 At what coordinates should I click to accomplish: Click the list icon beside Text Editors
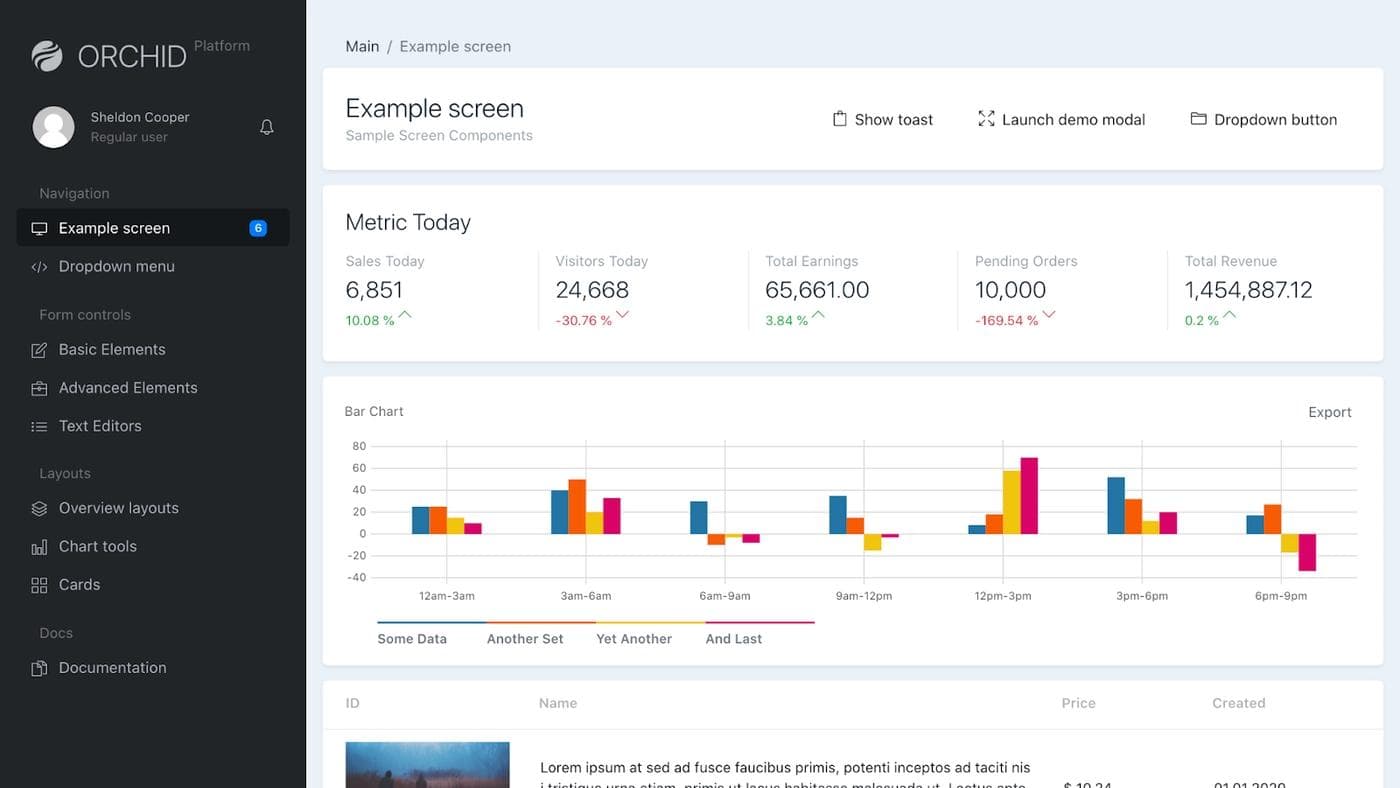coord(39,426)
